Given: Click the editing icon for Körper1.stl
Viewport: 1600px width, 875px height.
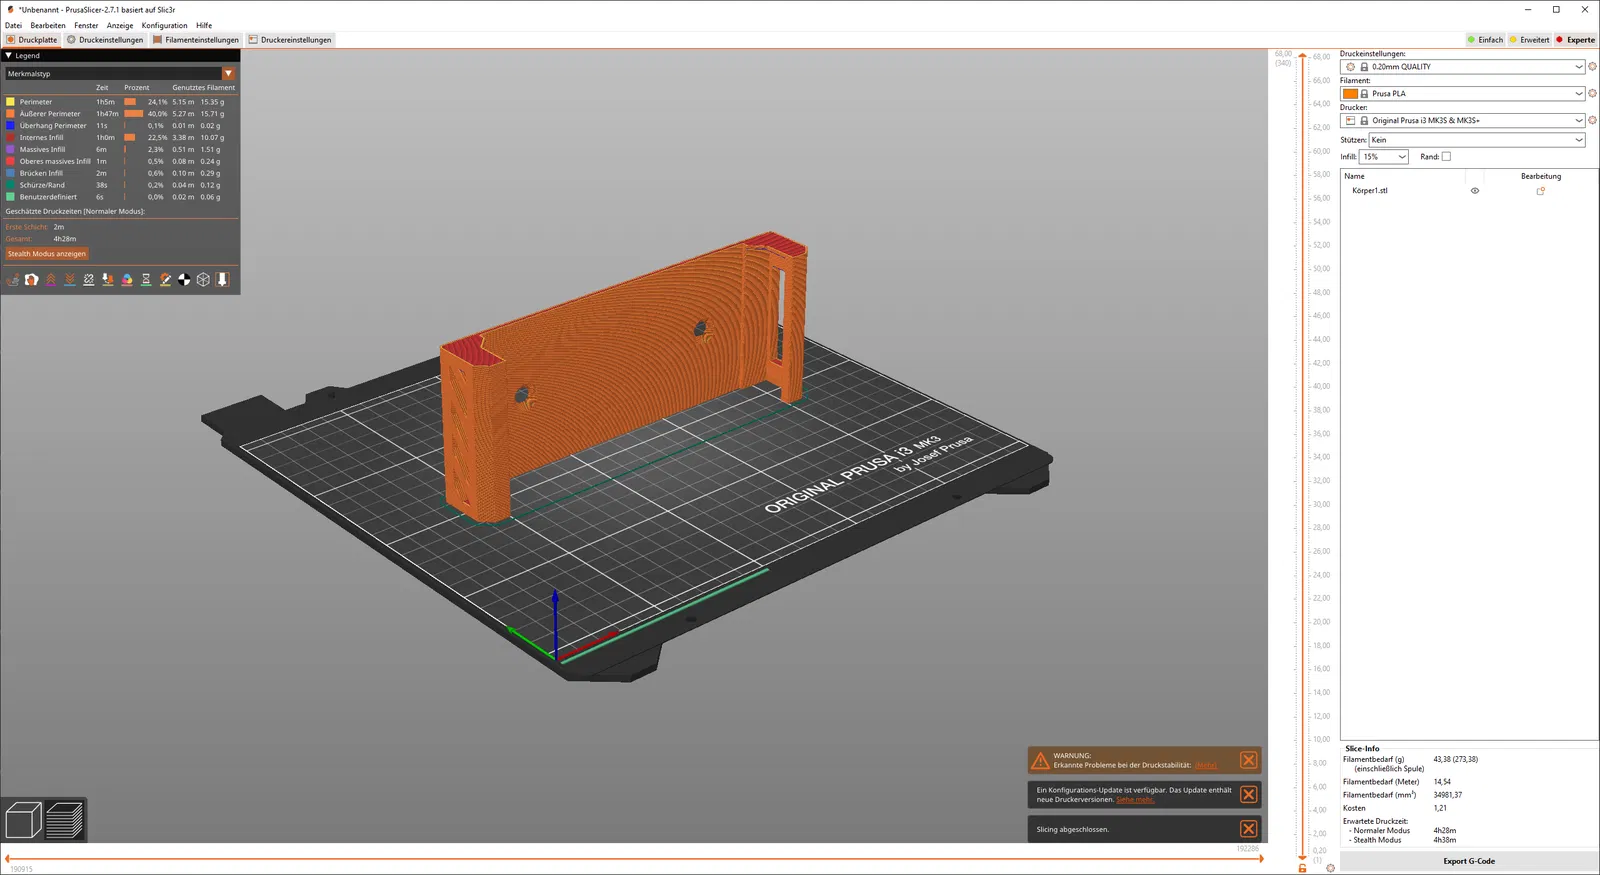Looking at the screenshot, I should tap(1541, 191).
